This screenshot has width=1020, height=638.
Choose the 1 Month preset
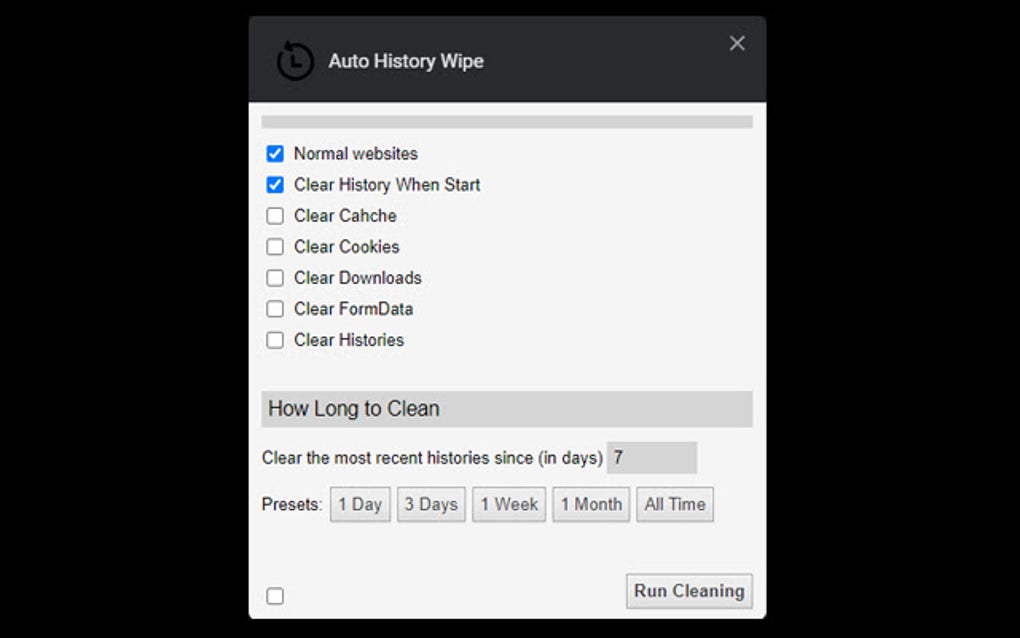[x=590, y=504]
